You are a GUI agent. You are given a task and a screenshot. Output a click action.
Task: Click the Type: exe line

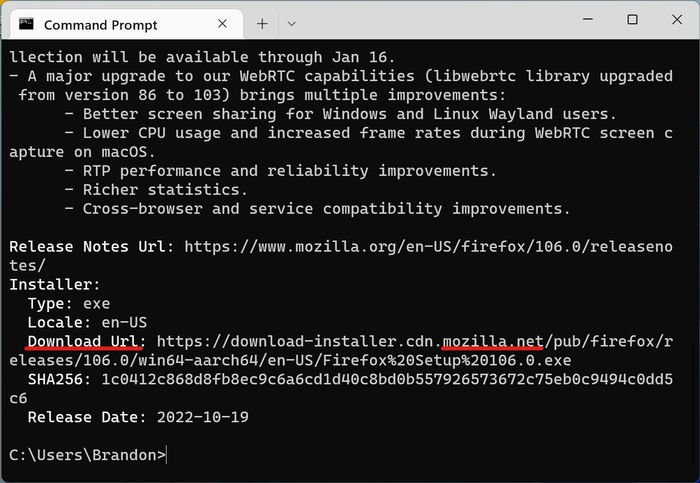click(69, 304)
